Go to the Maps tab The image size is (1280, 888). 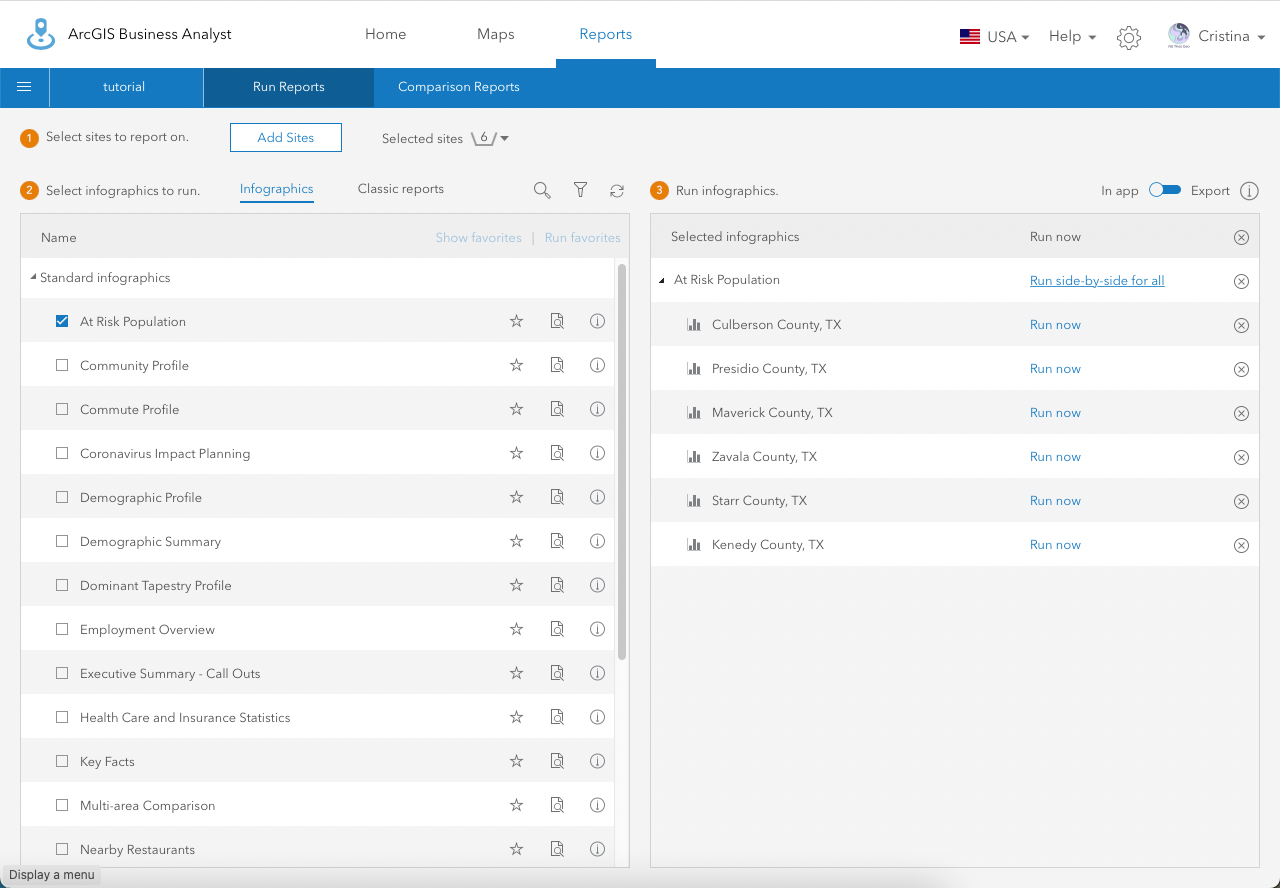click(496, 34)
